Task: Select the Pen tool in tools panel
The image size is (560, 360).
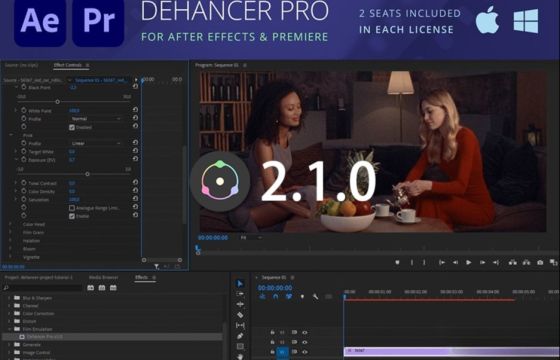Action: click(x=240, y=336)
